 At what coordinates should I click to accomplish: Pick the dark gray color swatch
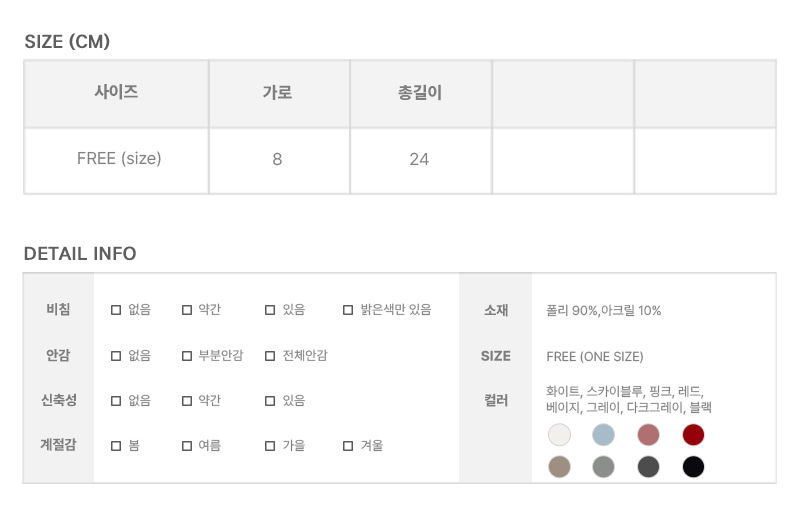(x=649, y=466)
